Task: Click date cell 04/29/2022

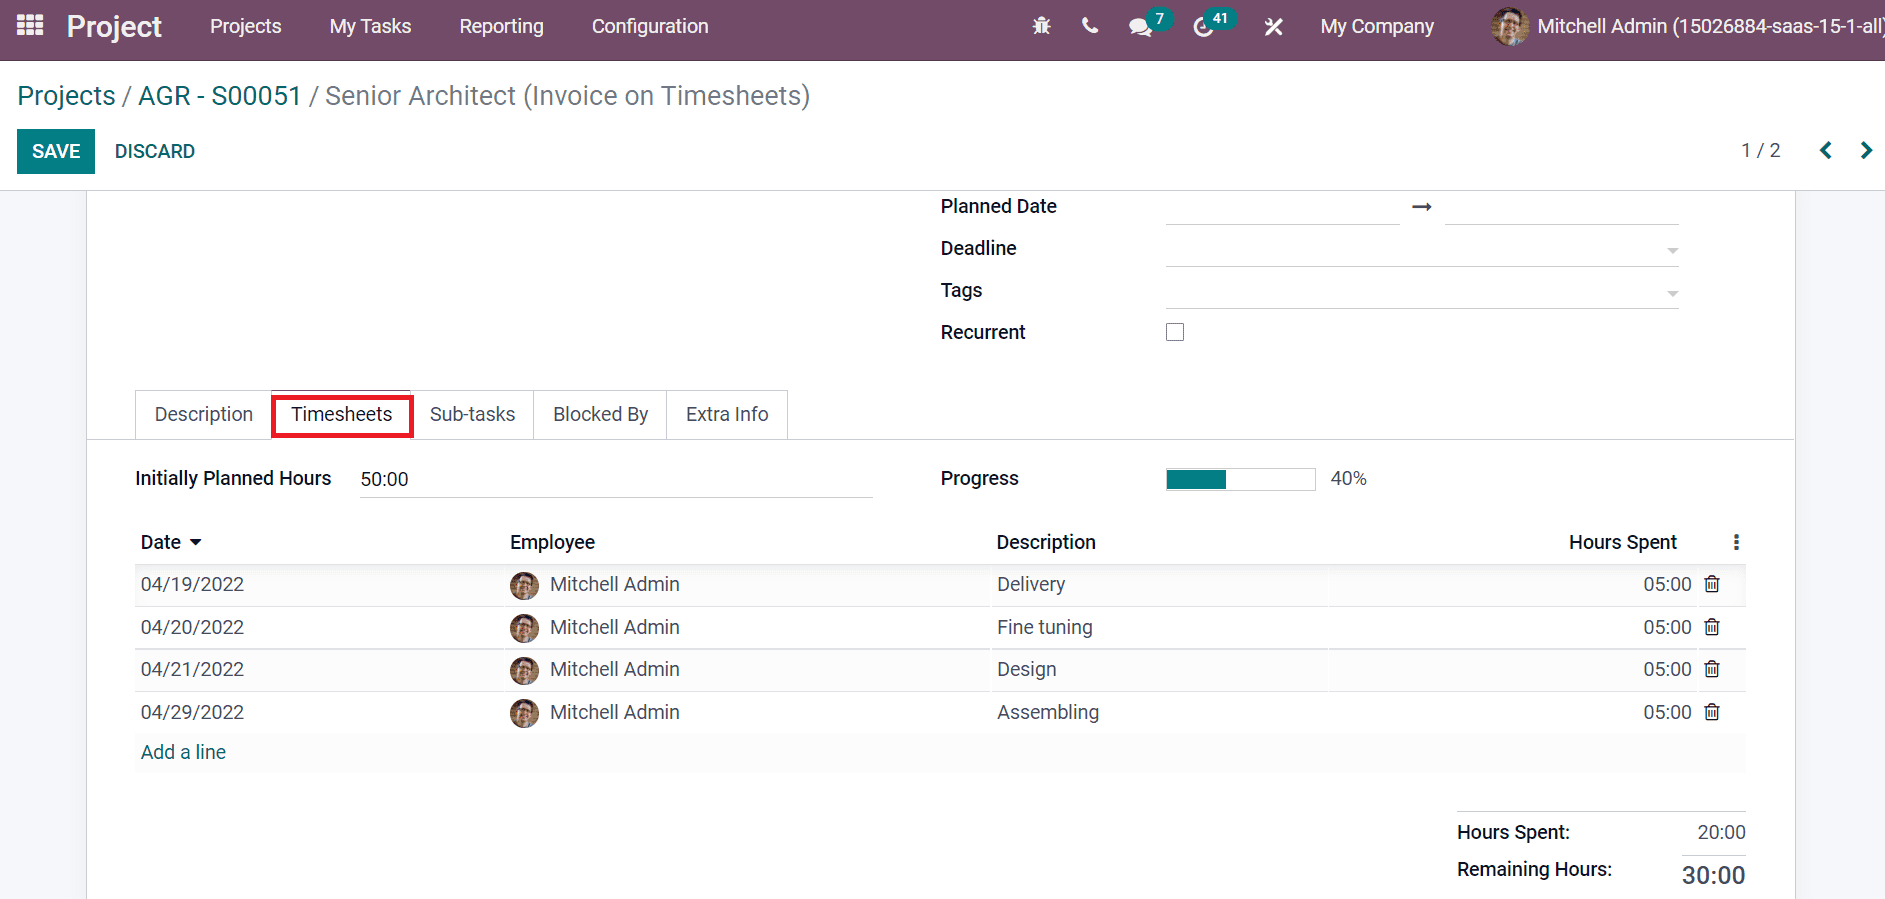Action: tap(192, 712)
